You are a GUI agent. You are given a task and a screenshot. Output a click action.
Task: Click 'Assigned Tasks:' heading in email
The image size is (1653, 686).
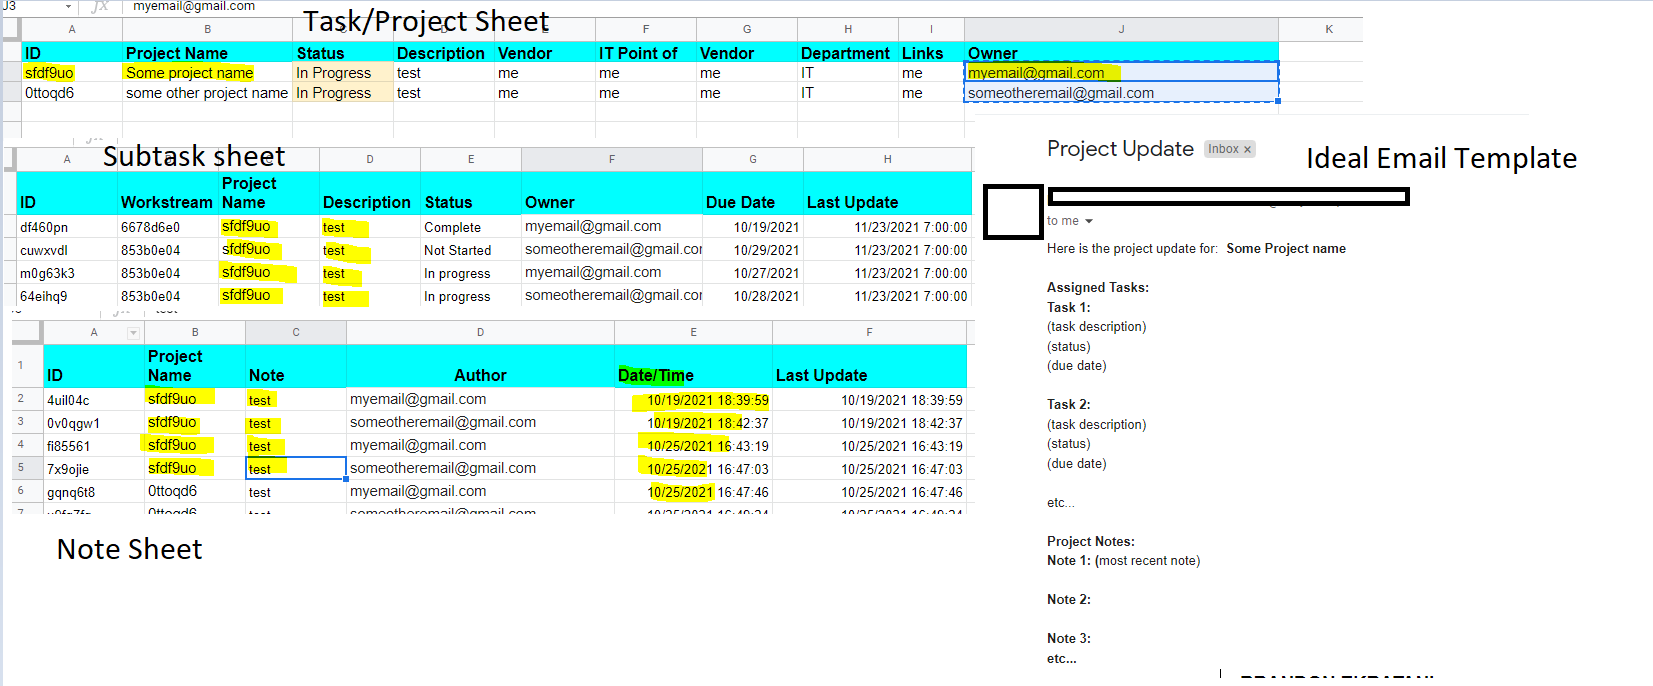[1098, 288]
